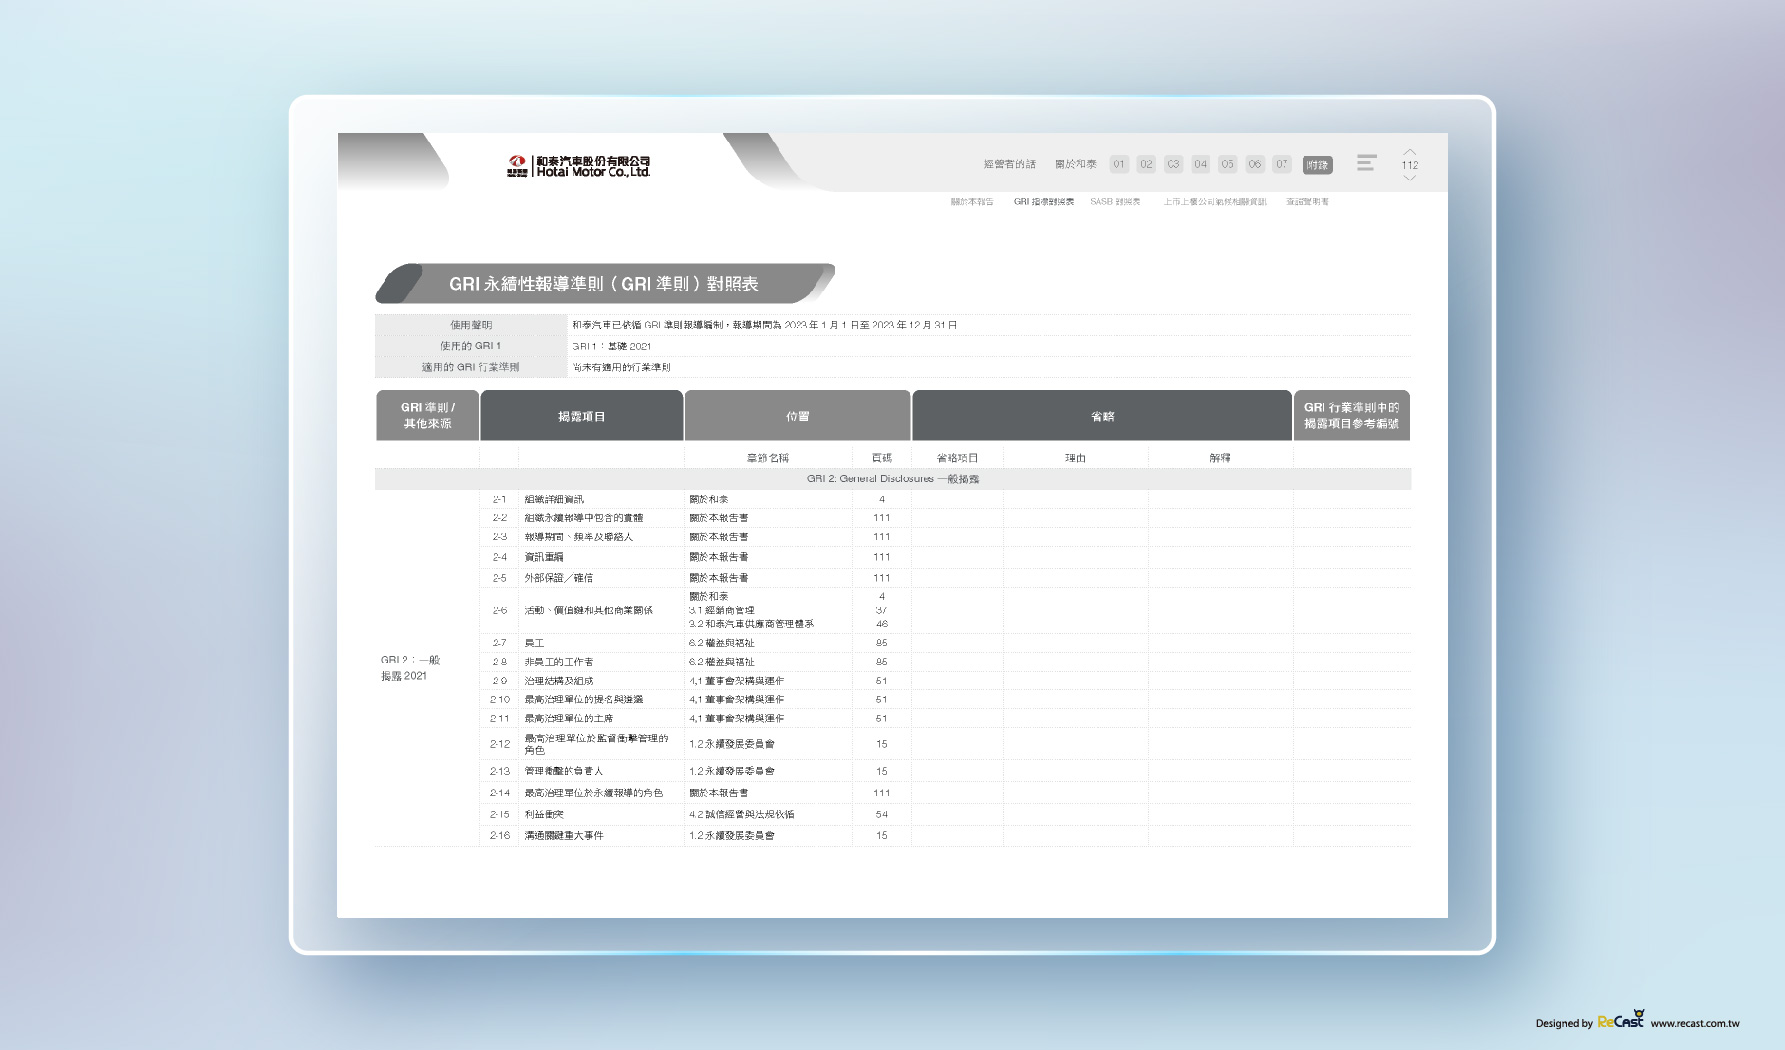Open the SASB 對照表 sub-navigation link
The width and height of the screenshot is (1785, 1050).
pos(1115,202)
